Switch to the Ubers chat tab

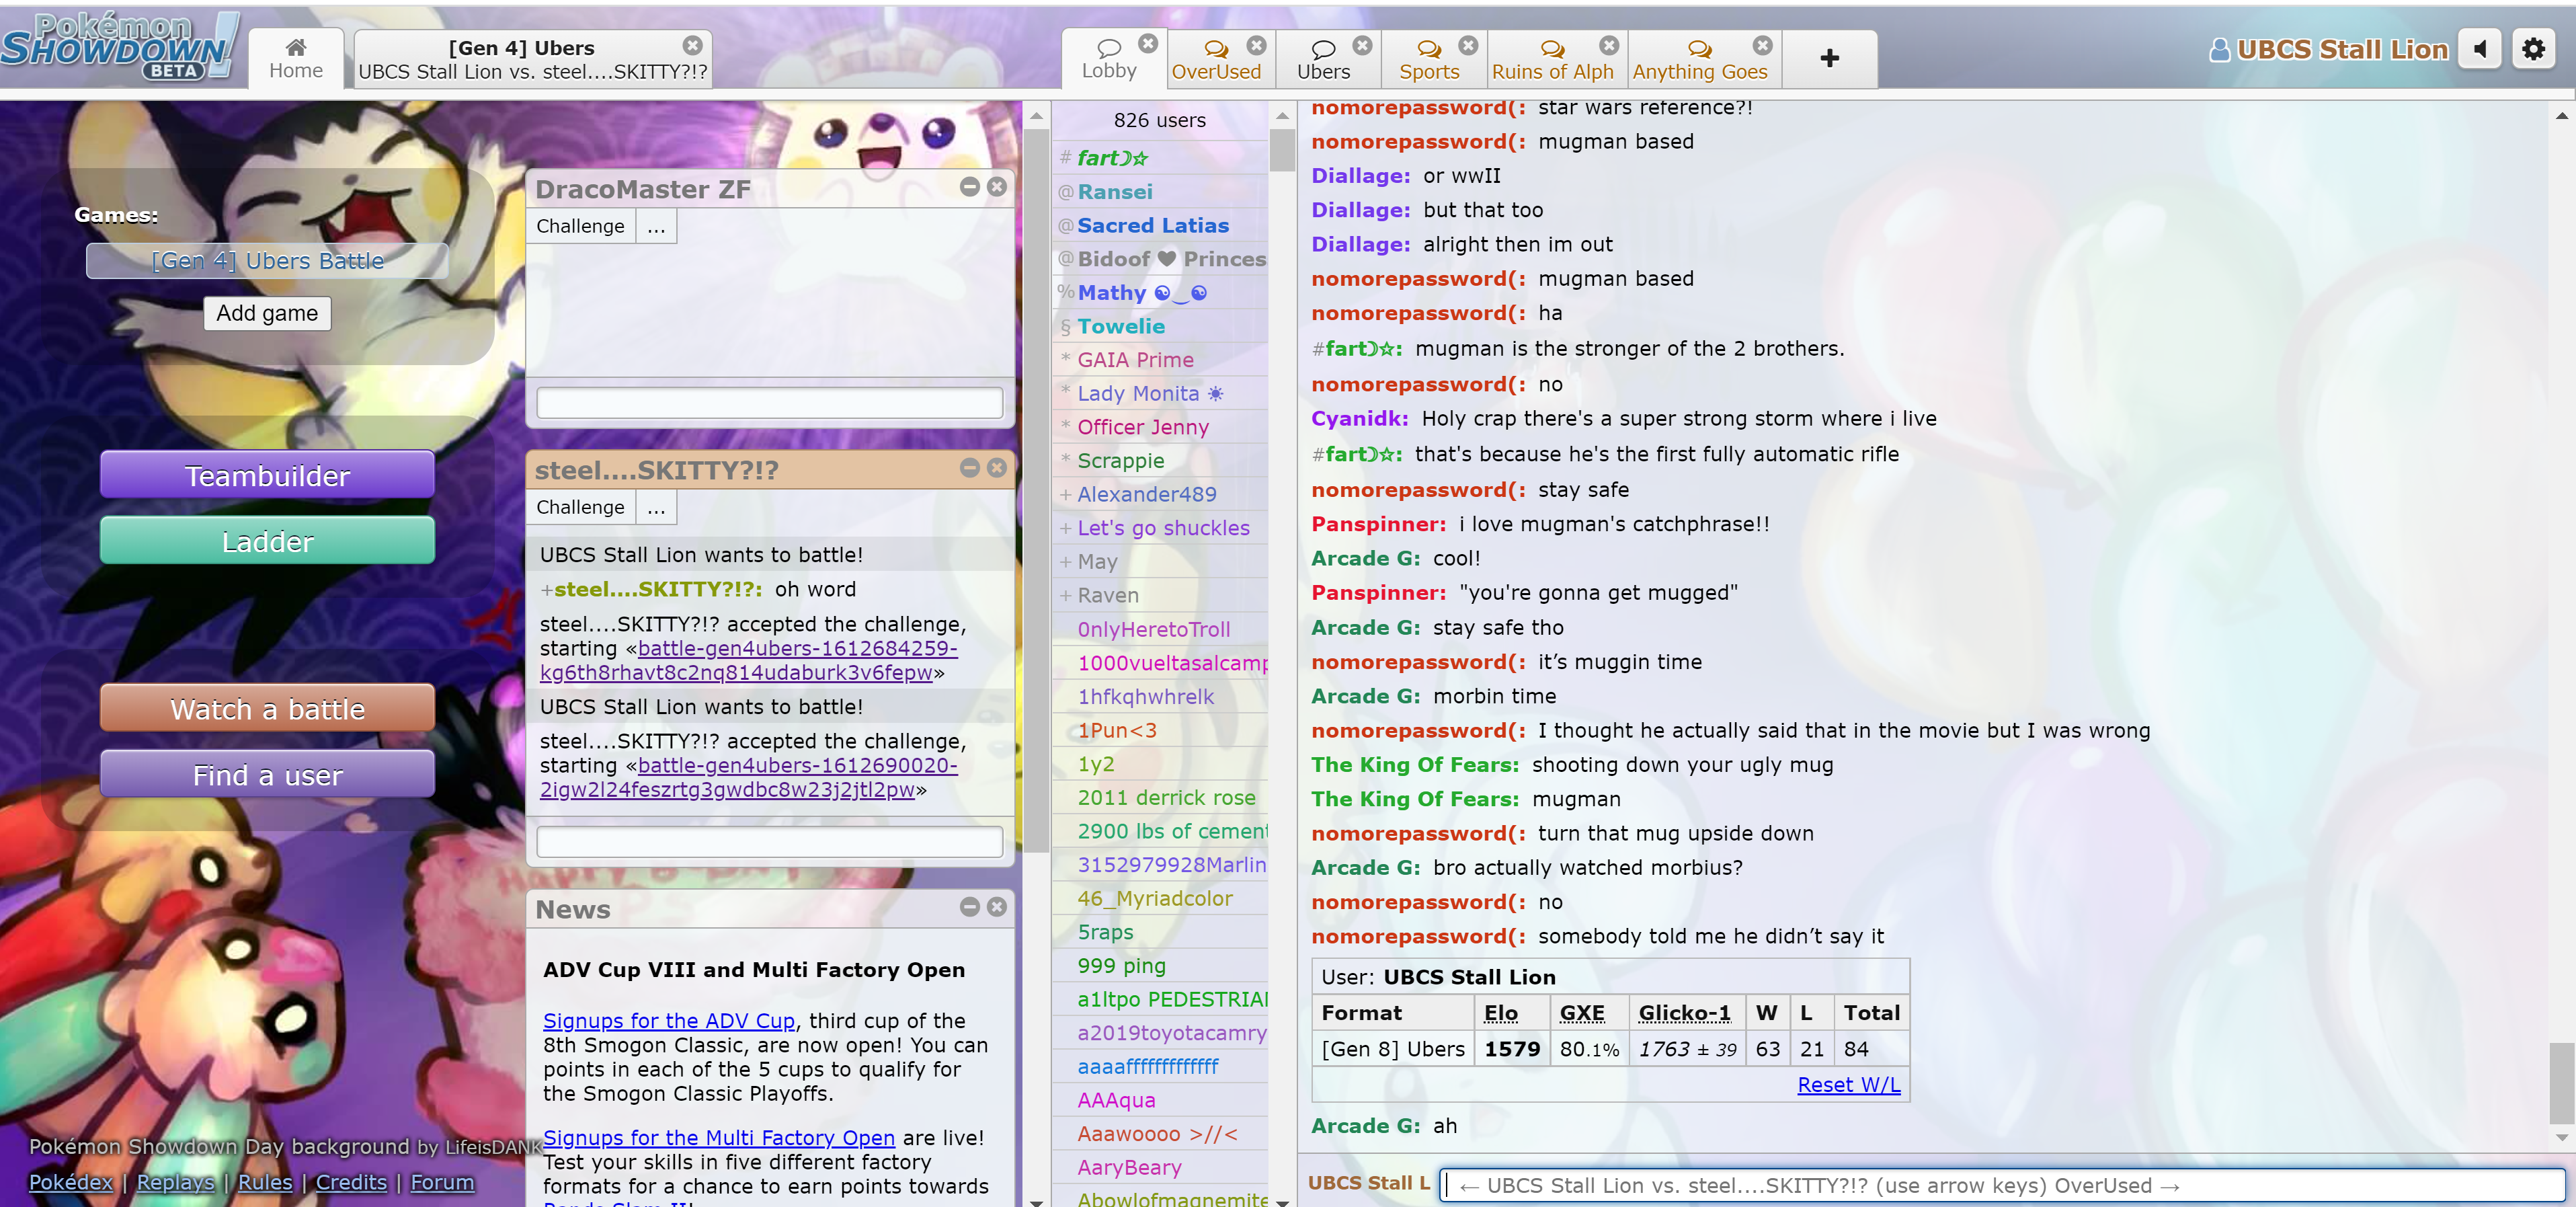point(1323,60)
